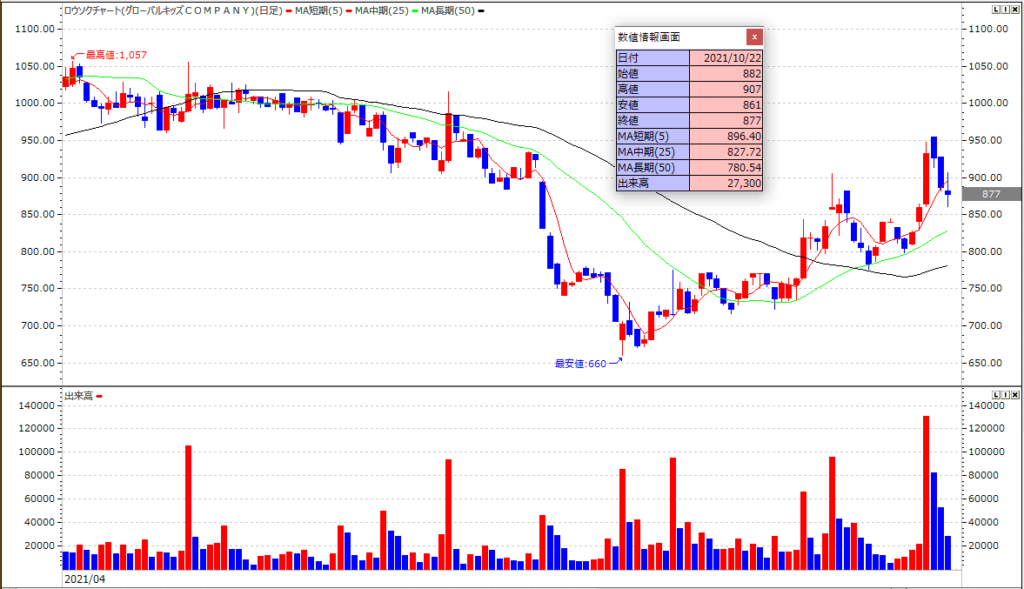The width and height of the screenshot is (1024, 589).
Task: Click the I button on price chart
Action: pyautogui.click(x=1006, y=9)
